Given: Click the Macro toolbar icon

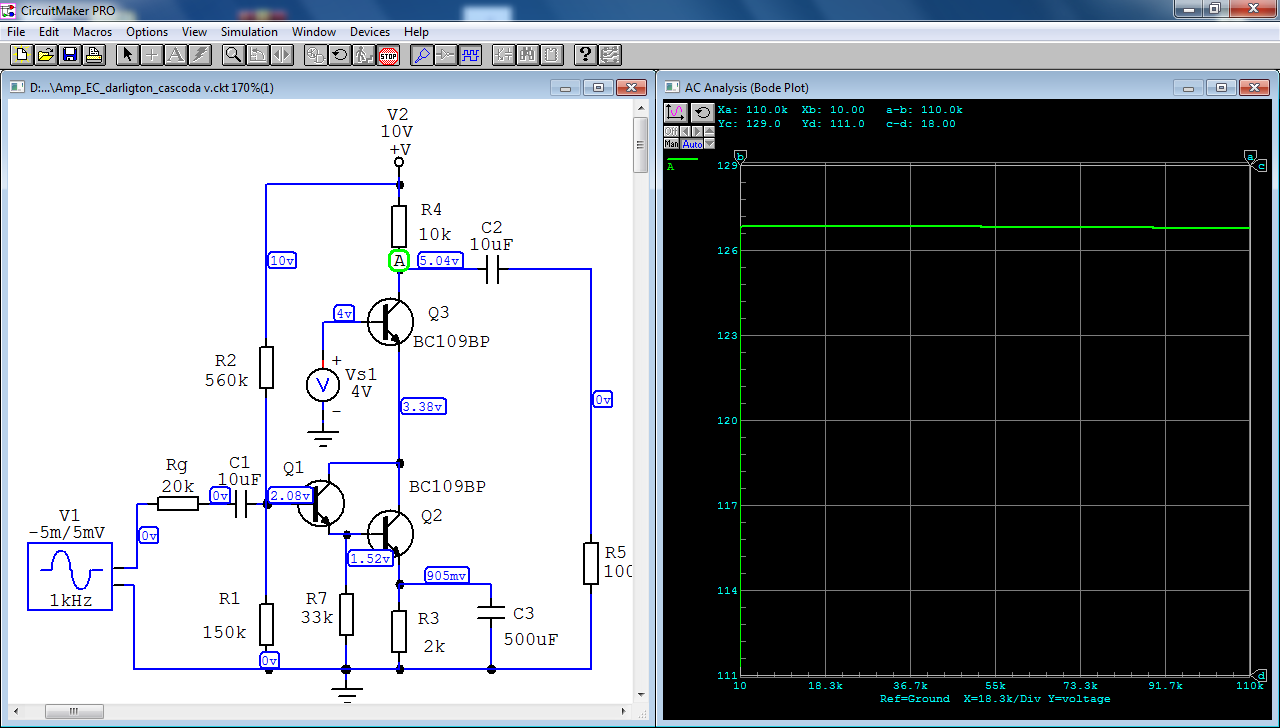Looking at the screenshot, I should tap(551, 55).
